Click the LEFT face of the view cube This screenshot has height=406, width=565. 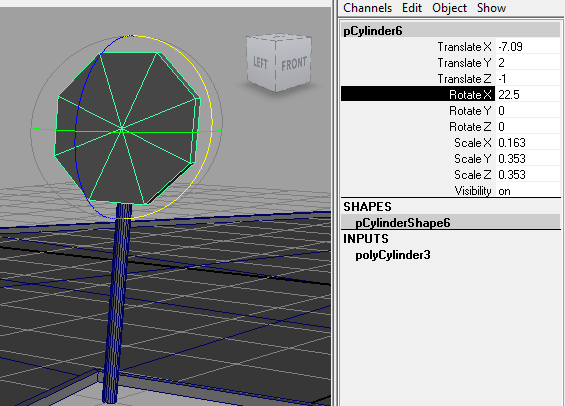click(x=261, y=63)
